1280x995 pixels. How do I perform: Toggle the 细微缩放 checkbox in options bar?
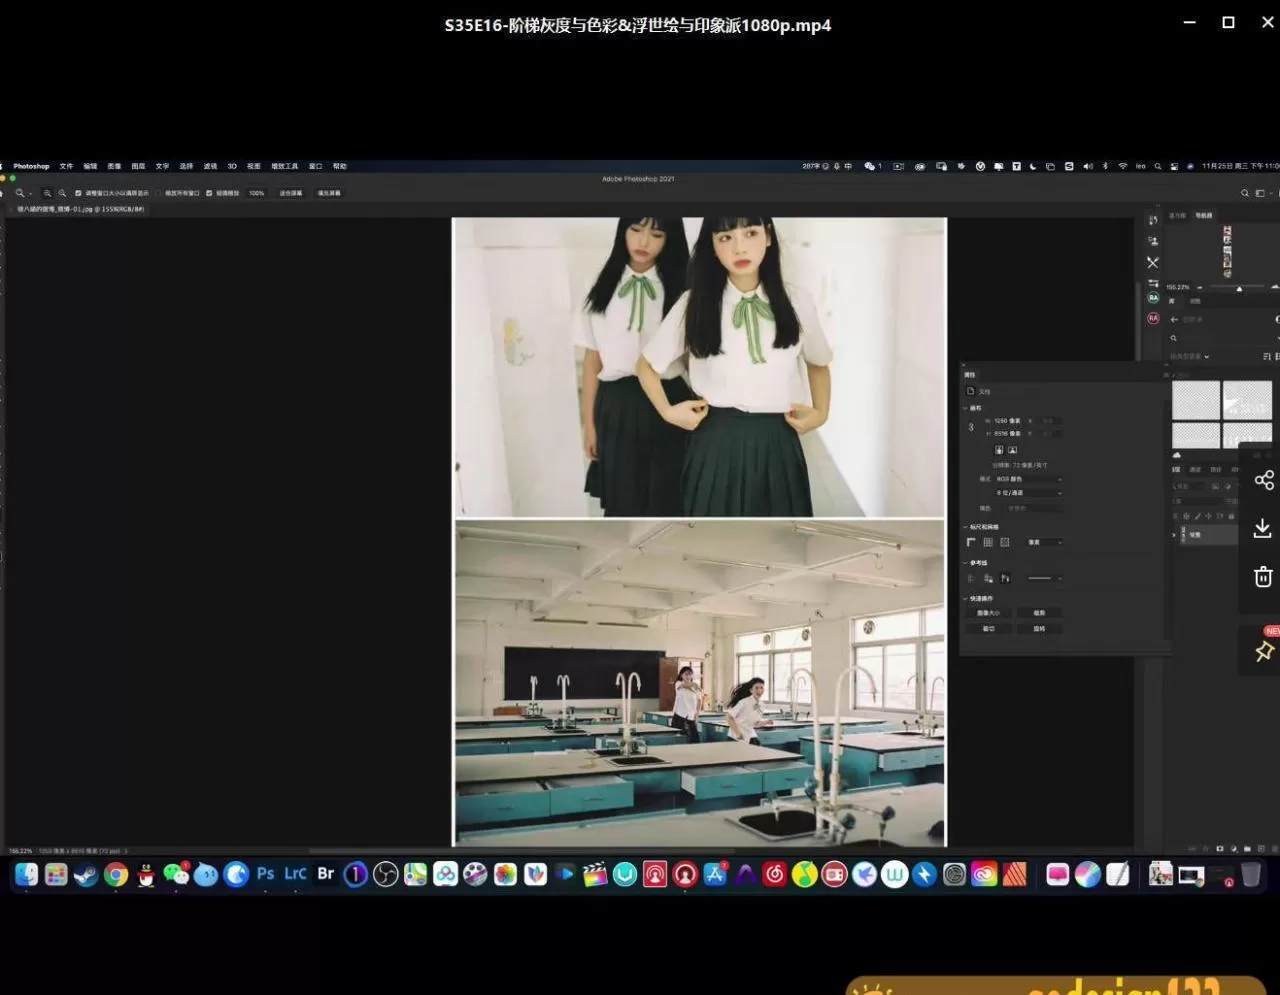click(x=208, y=193)
